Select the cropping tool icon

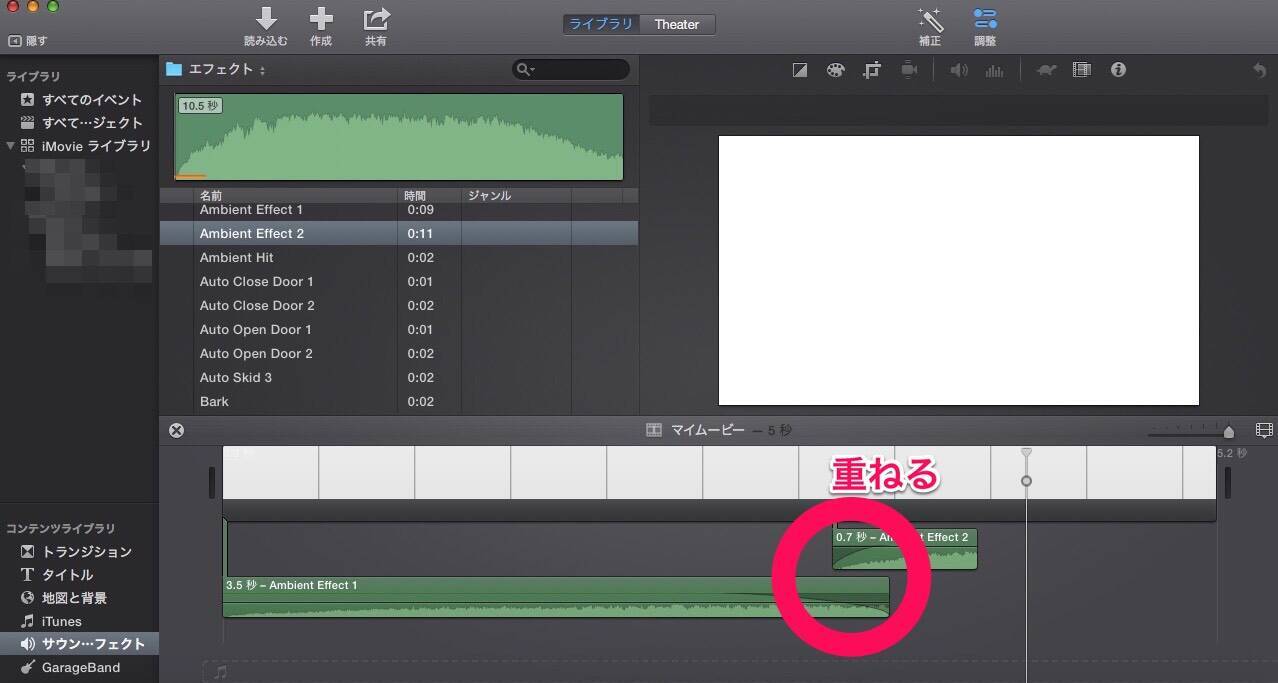pyautogui.click(x=872, y=70)
